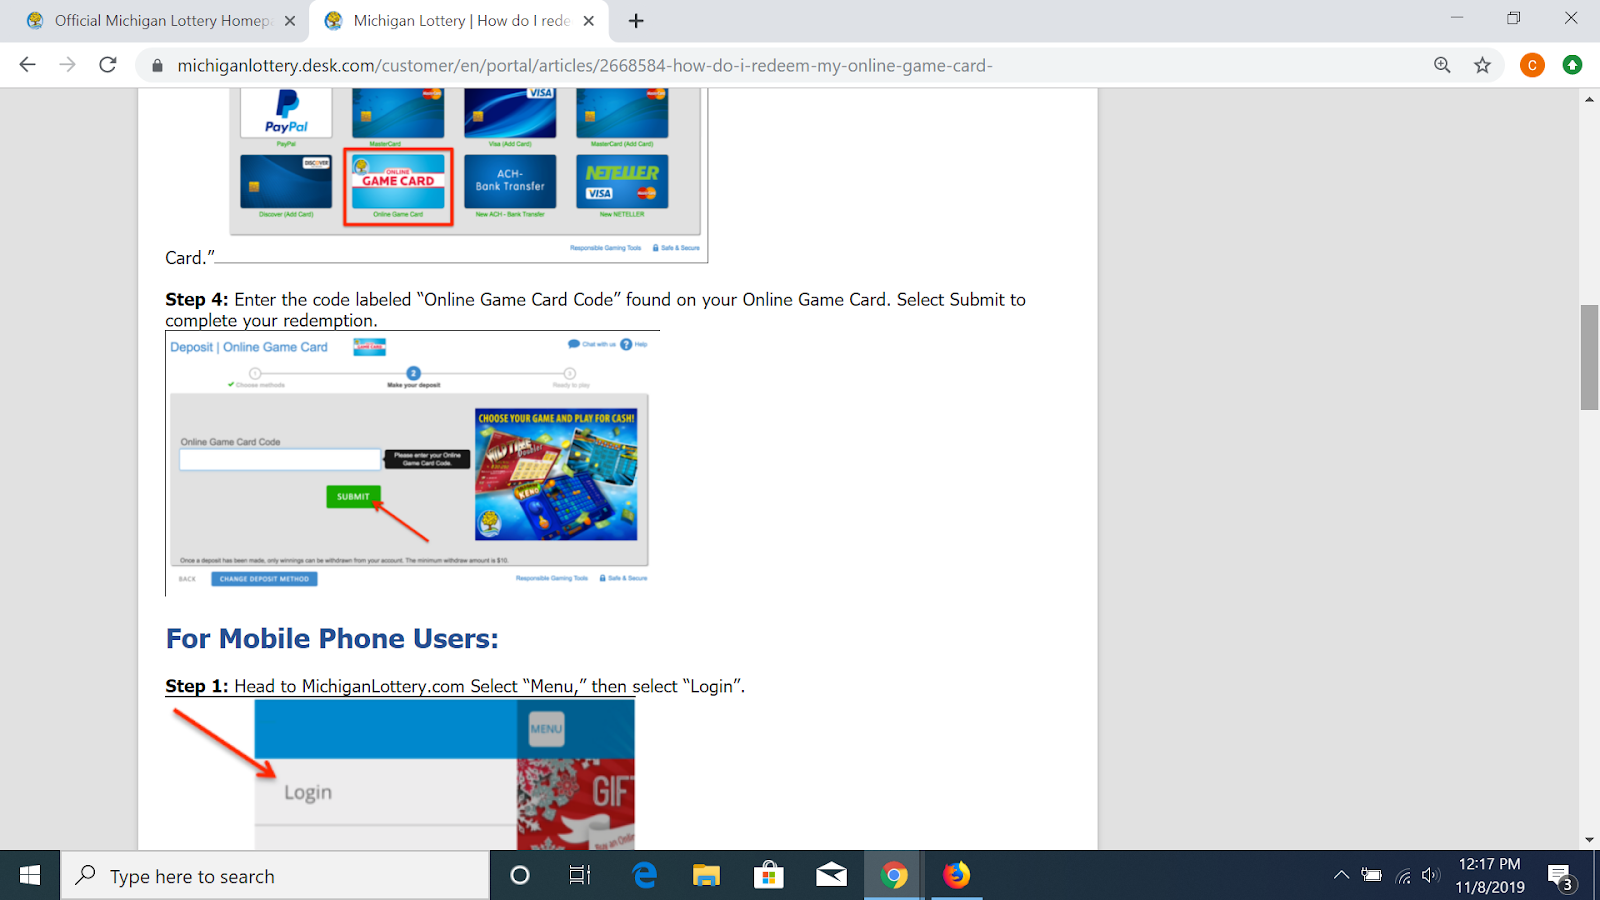This screenshot has width=1600, height=900.
Task: Show hidden system tray icons
Action: 1341,876
